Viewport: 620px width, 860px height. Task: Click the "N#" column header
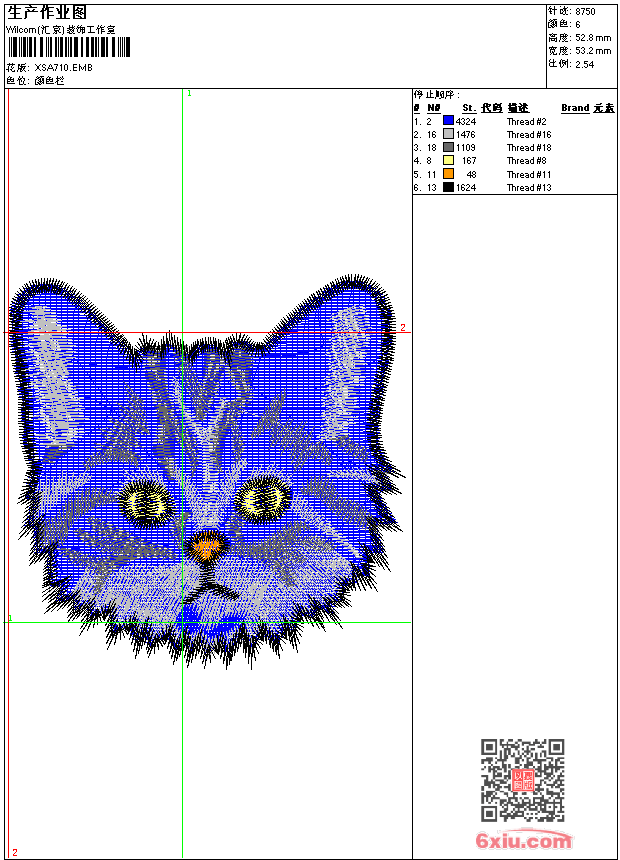pos(433,108)
